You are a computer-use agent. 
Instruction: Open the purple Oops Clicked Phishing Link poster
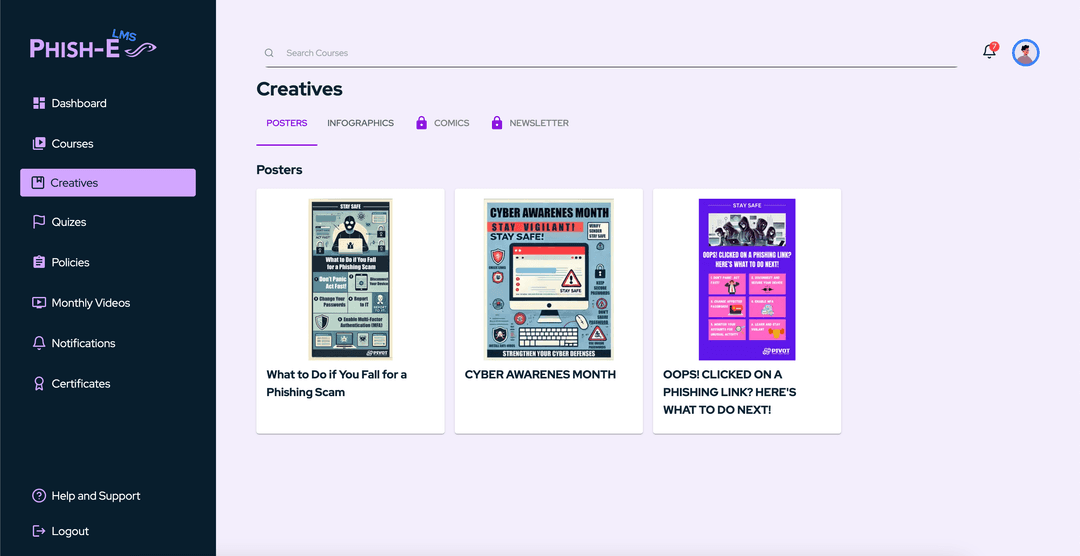click(747, 279)
